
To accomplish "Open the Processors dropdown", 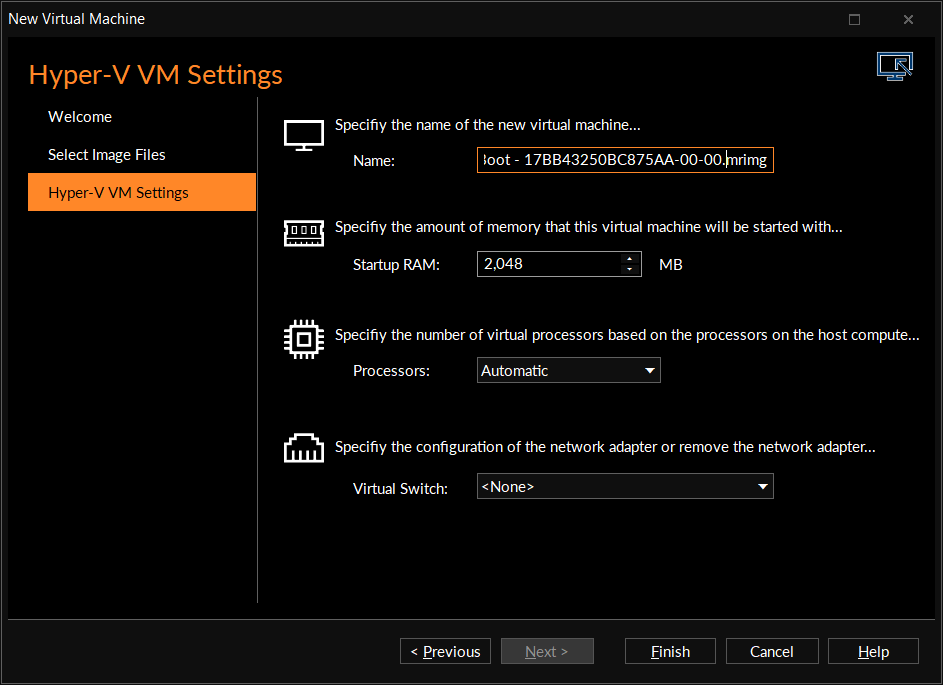I will click(568, 370).
